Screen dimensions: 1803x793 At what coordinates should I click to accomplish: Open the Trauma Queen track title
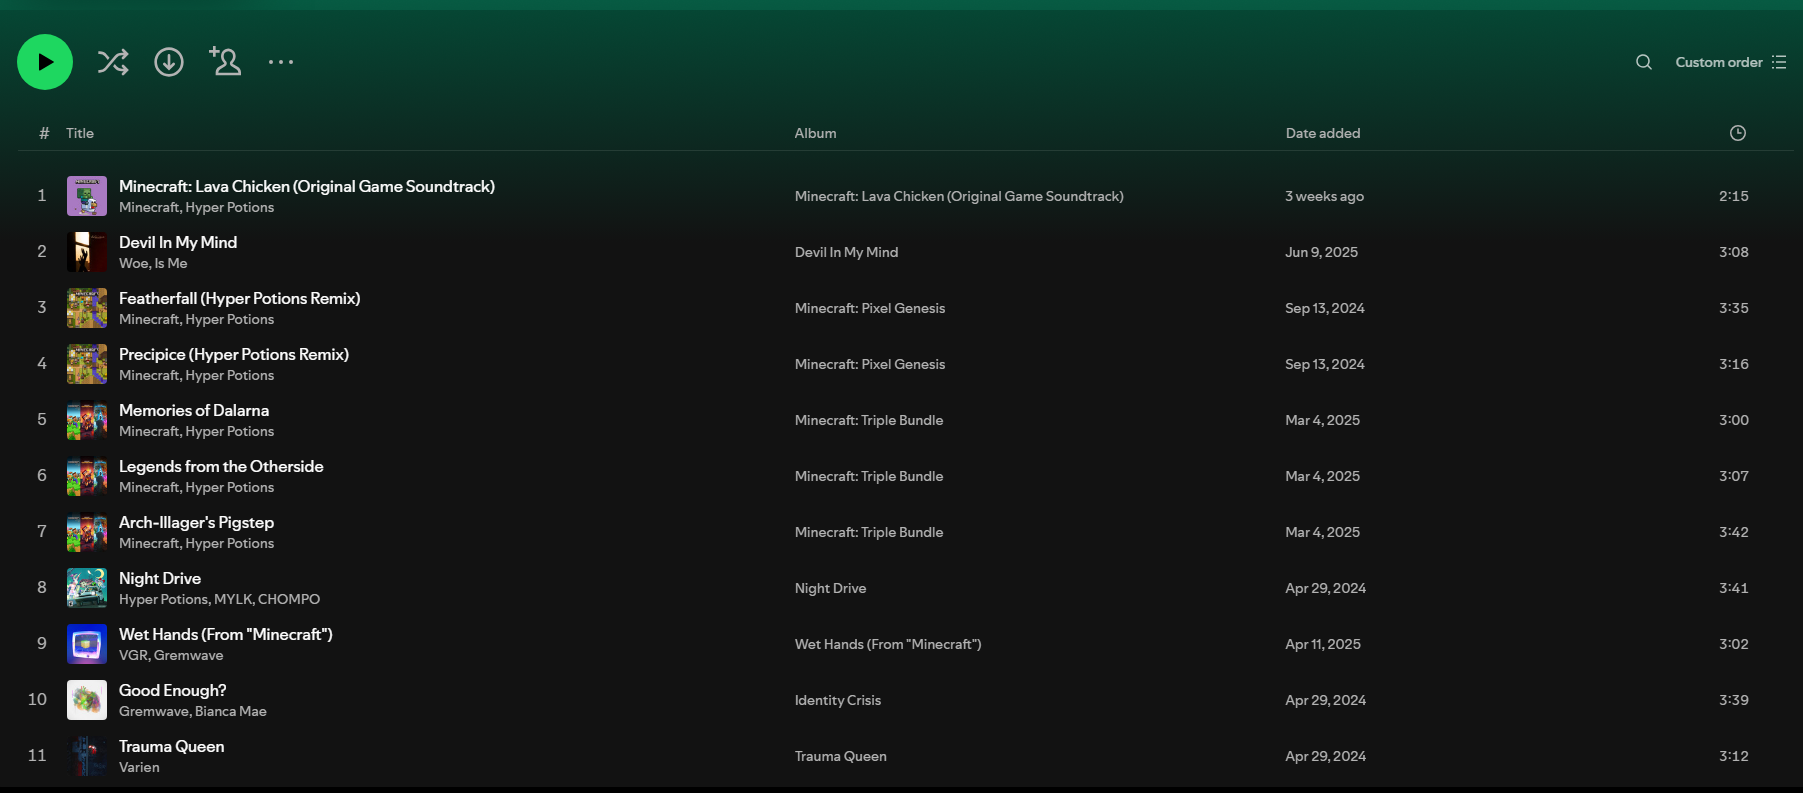click(172, 746)
